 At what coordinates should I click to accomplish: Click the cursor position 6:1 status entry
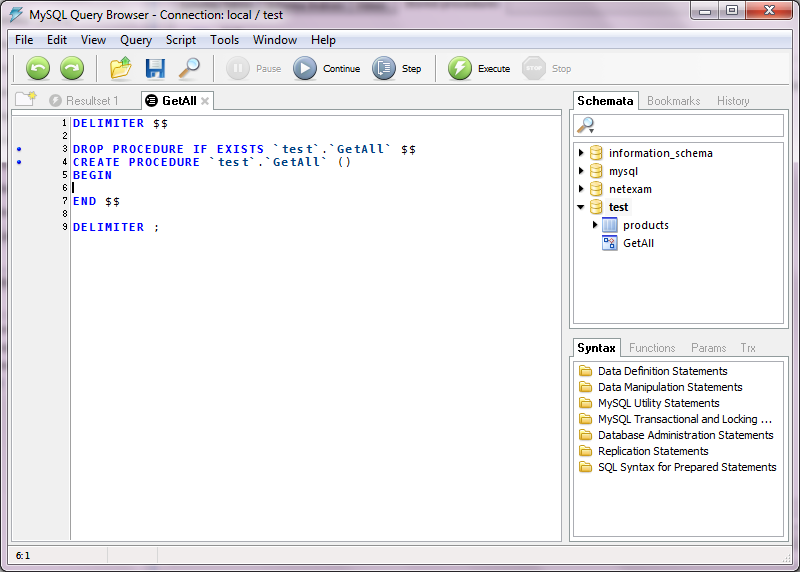23,556
